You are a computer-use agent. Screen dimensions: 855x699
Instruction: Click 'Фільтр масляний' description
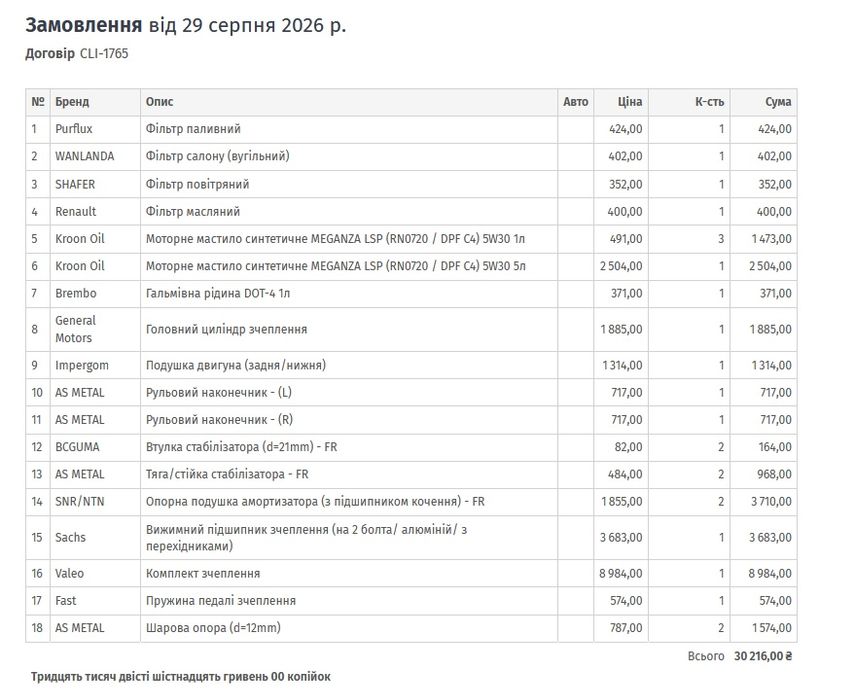pos(192,212)
